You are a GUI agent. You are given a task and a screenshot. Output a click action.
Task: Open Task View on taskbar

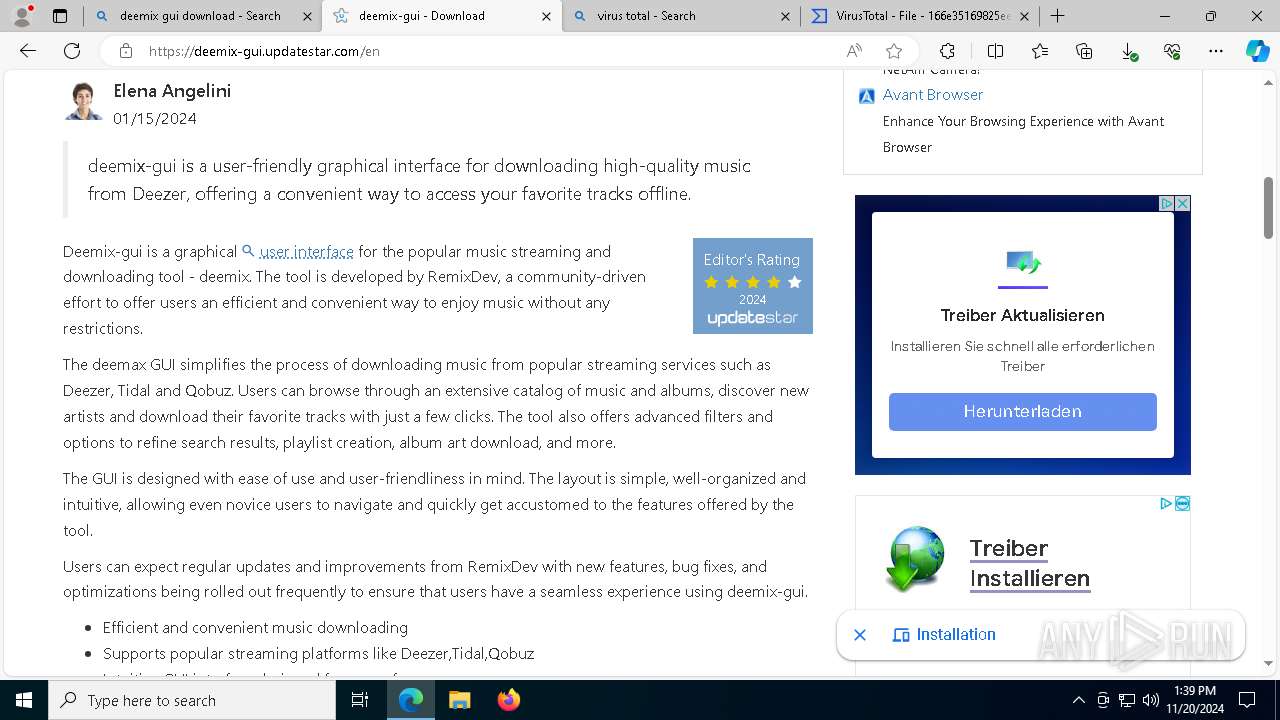click(360, 700)
